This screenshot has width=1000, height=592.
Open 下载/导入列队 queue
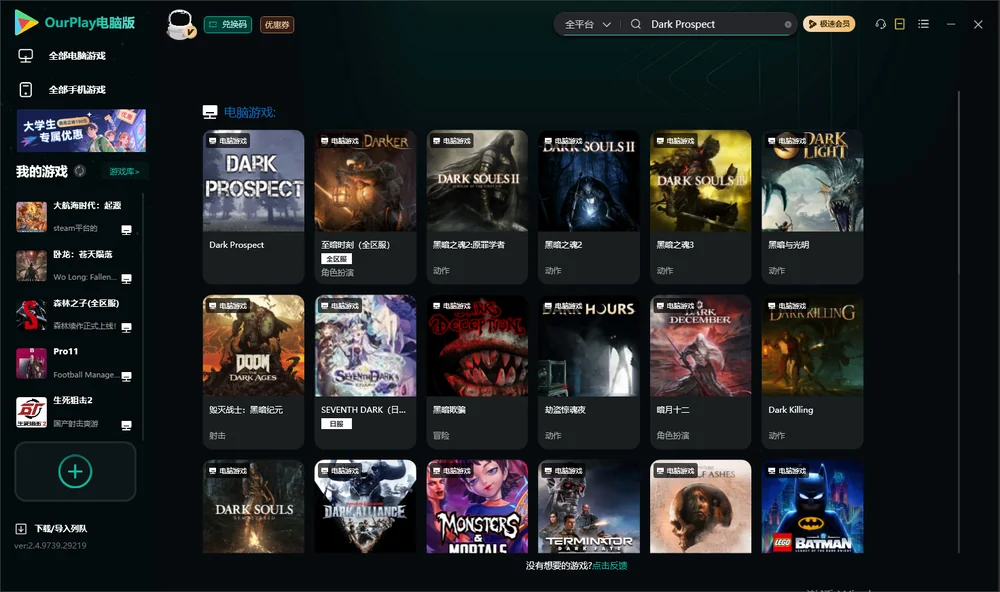(61, 529)
